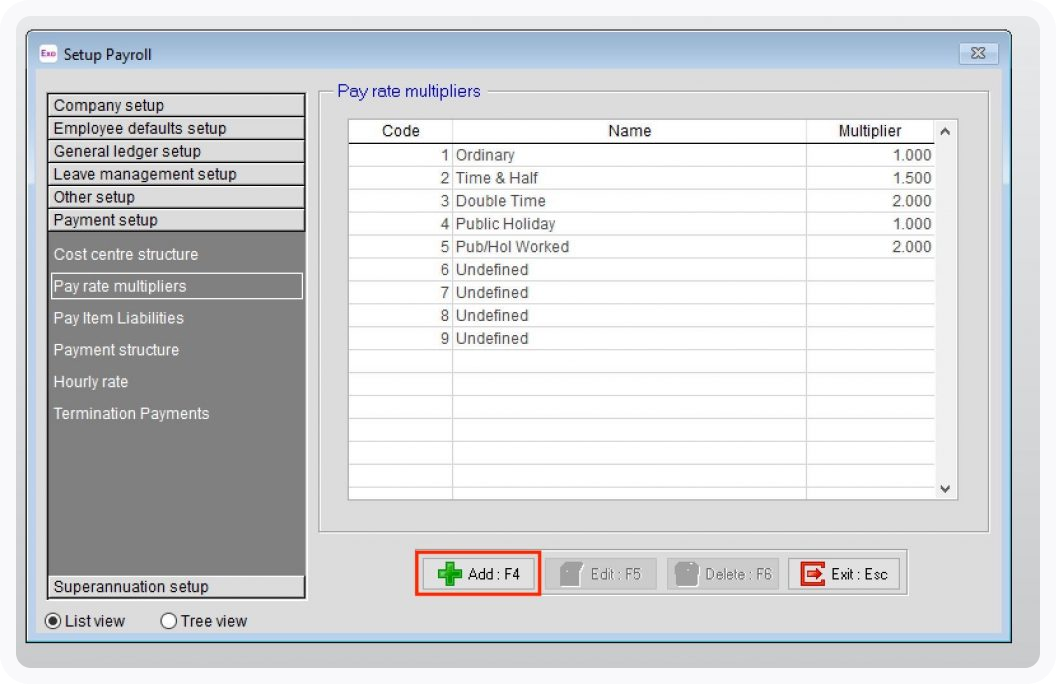Select the List view radio button
The image size is (1056, 684).
point(53,621)
